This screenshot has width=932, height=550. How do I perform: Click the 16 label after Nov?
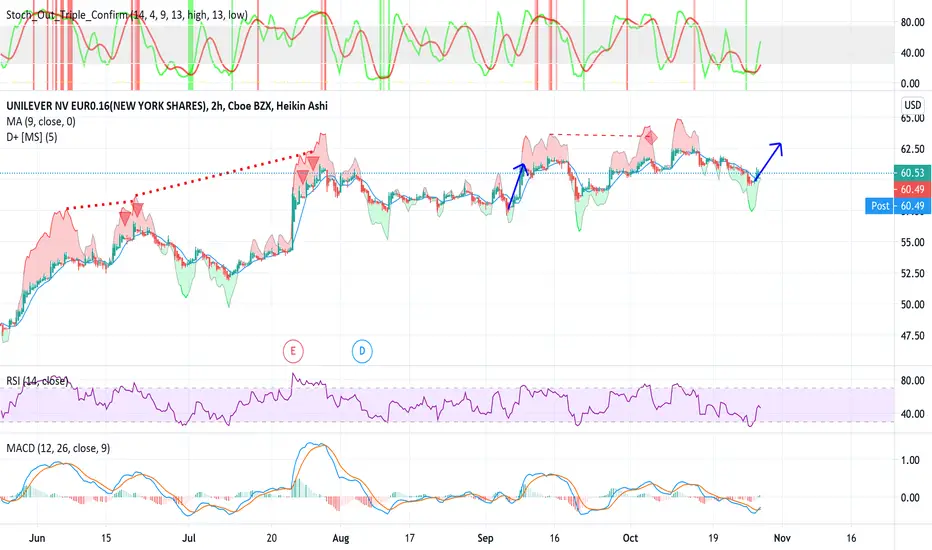(851, 538)
